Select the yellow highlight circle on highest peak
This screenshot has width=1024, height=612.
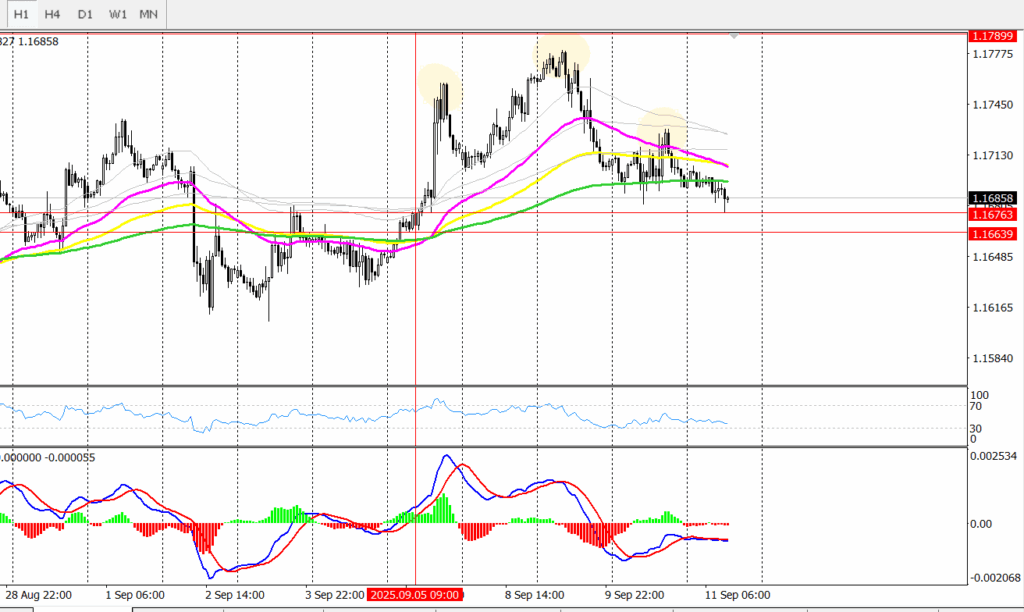[560, 52]
